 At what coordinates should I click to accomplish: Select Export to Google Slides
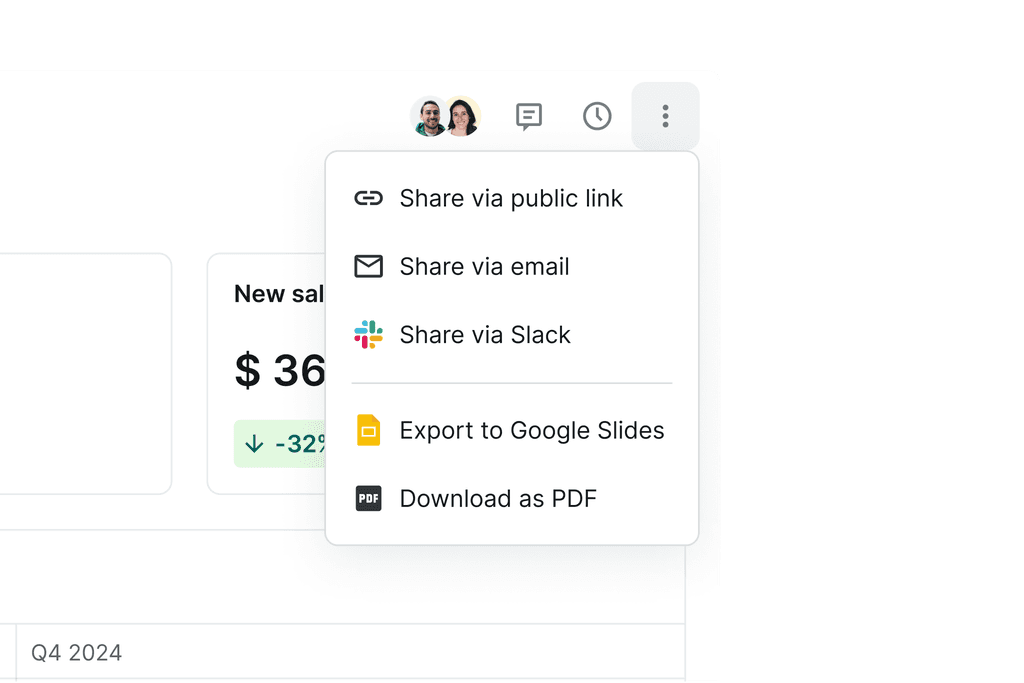click(x=532, y=430)
